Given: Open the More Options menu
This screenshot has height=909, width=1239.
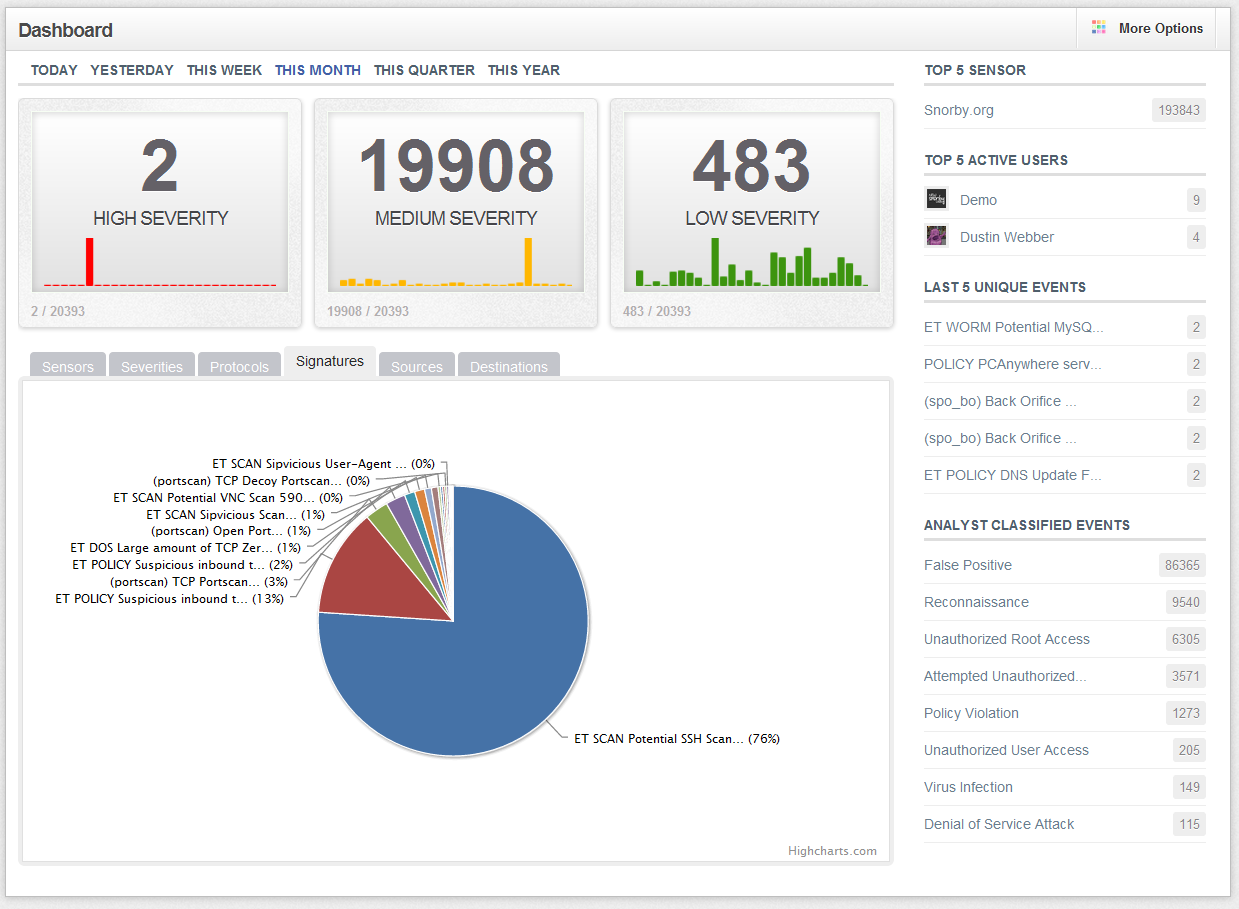Looking at the screenshot, I should pos(1146,28).
